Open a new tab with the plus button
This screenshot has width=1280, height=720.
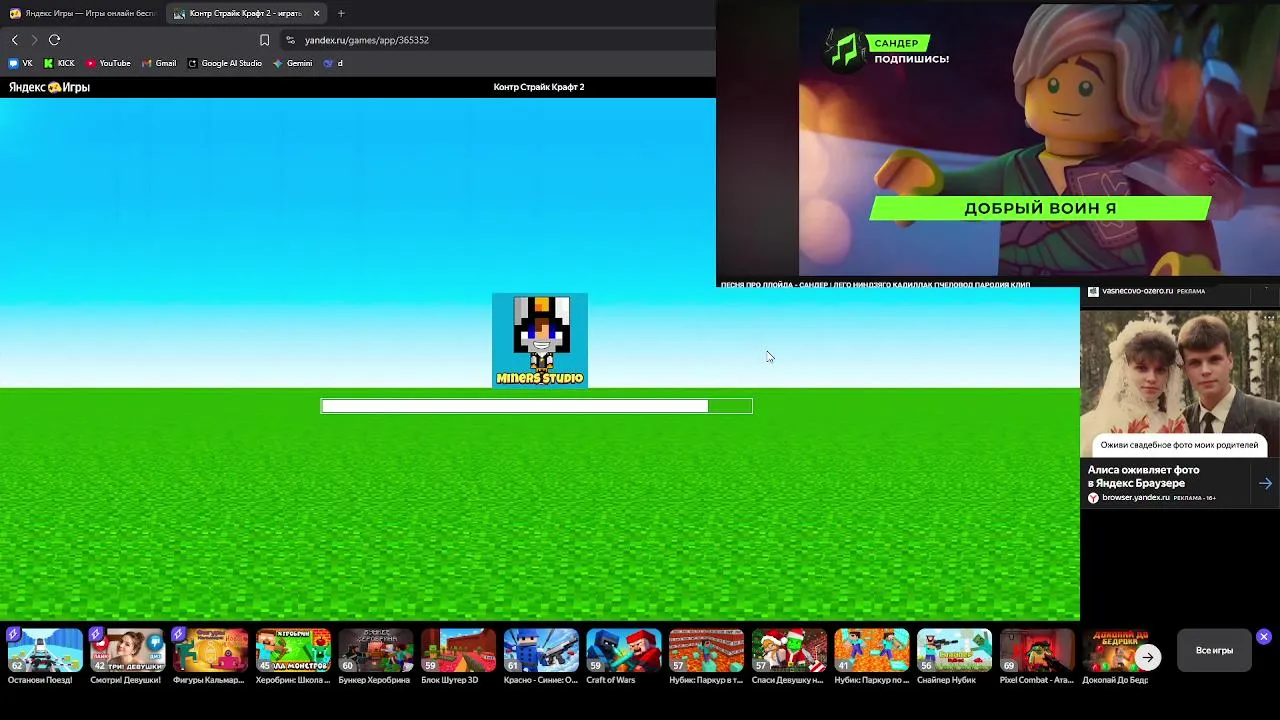[341, 13]
